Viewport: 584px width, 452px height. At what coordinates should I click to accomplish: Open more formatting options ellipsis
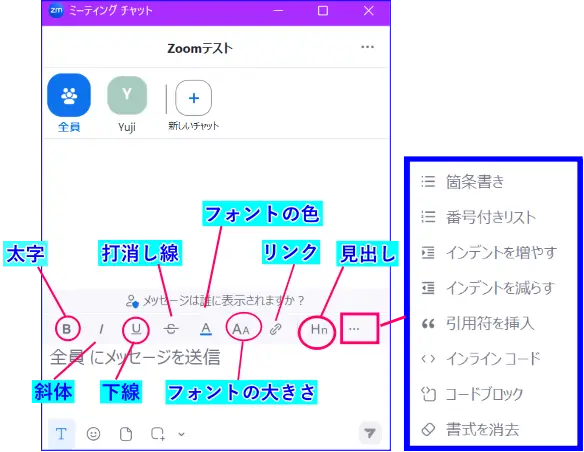pos(354,329)
